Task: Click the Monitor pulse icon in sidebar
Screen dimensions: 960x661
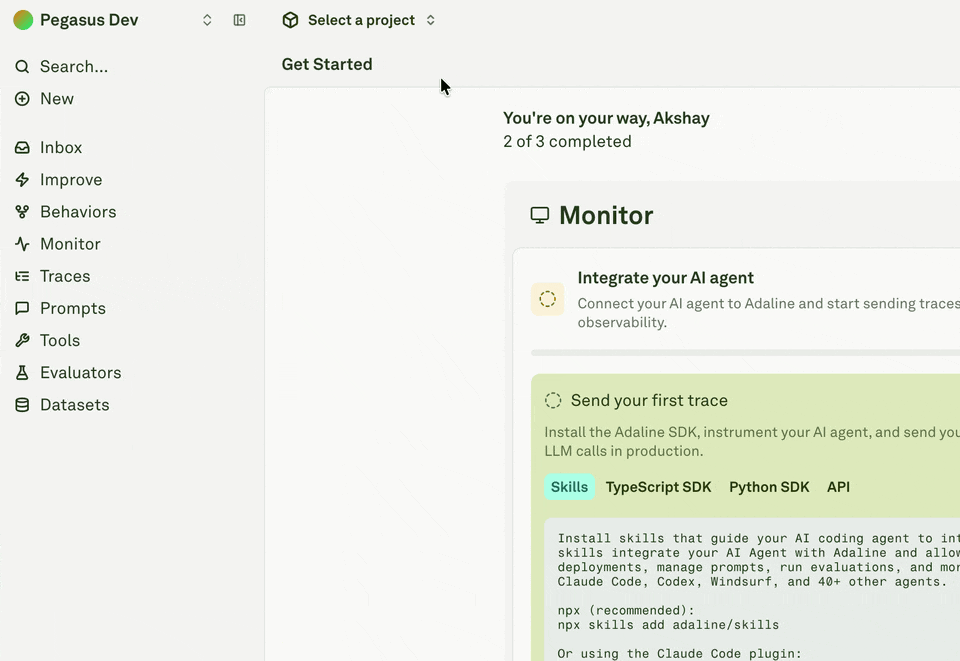Action: (x=22, y=244)
